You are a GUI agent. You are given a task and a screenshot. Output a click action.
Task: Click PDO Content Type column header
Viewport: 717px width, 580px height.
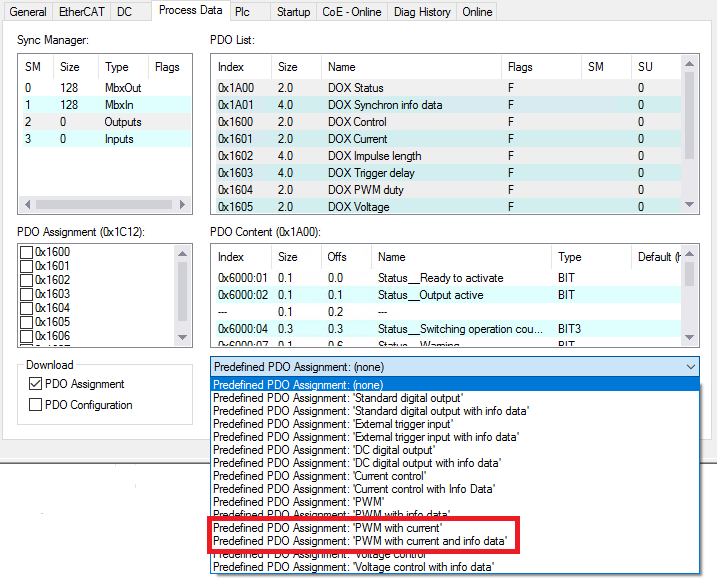[x=591, y=257]
